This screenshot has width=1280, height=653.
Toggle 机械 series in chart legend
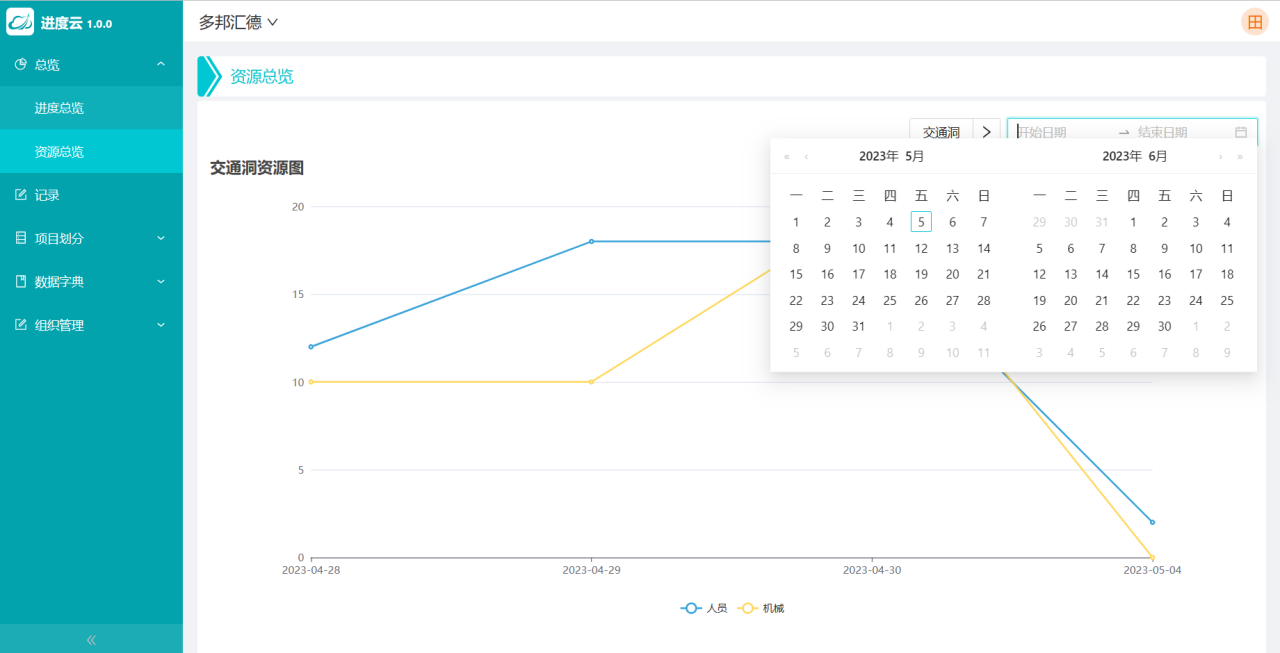761,608
